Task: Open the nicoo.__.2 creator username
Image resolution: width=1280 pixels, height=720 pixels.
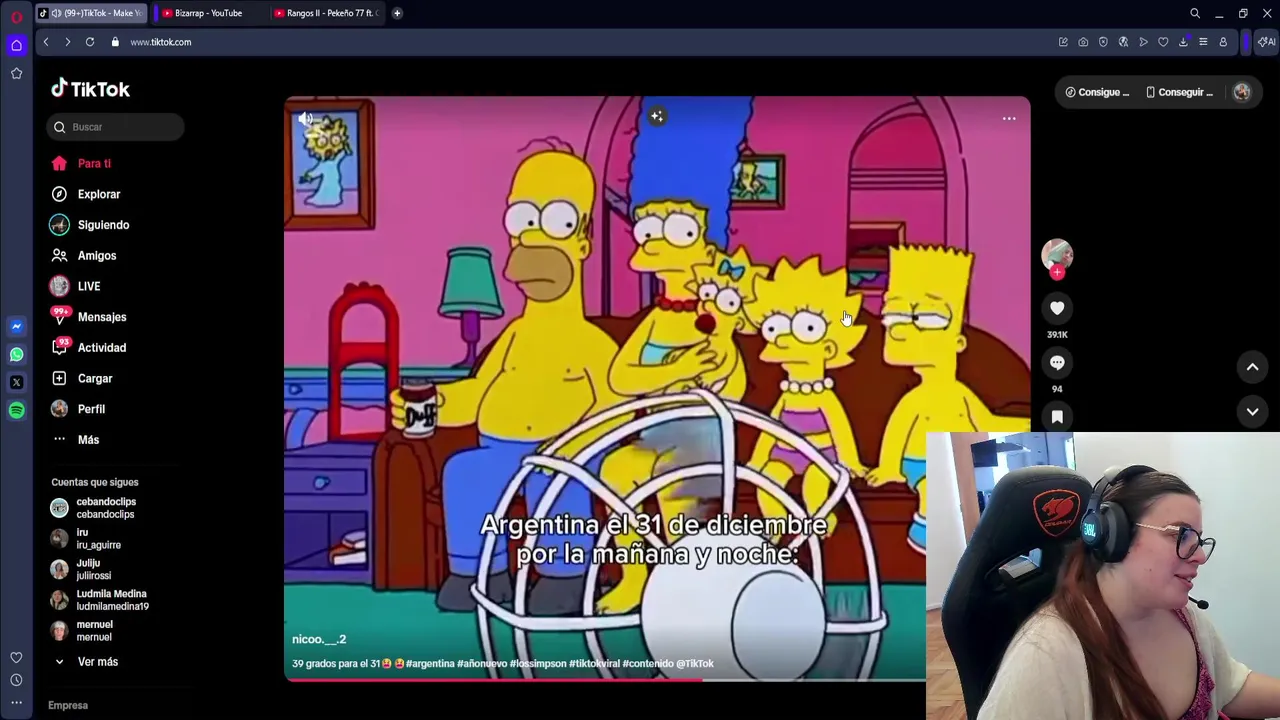Action: click(319, 639)
